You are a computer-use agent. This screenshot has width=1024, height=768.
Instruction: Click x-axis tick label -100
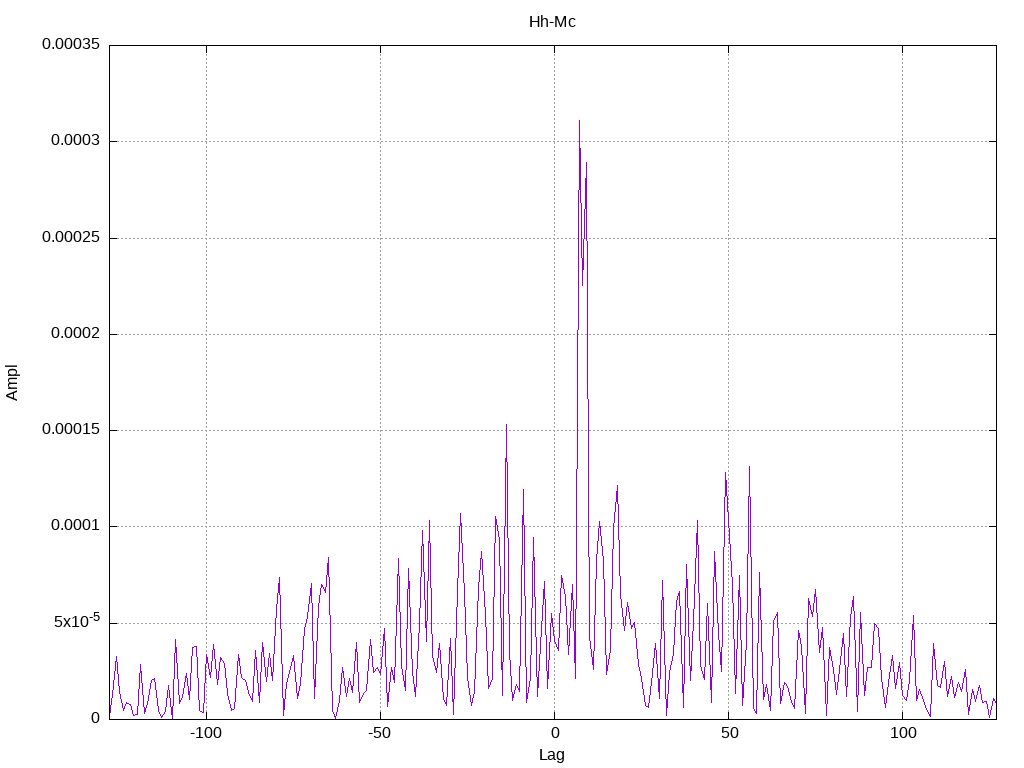pos(206,733)
